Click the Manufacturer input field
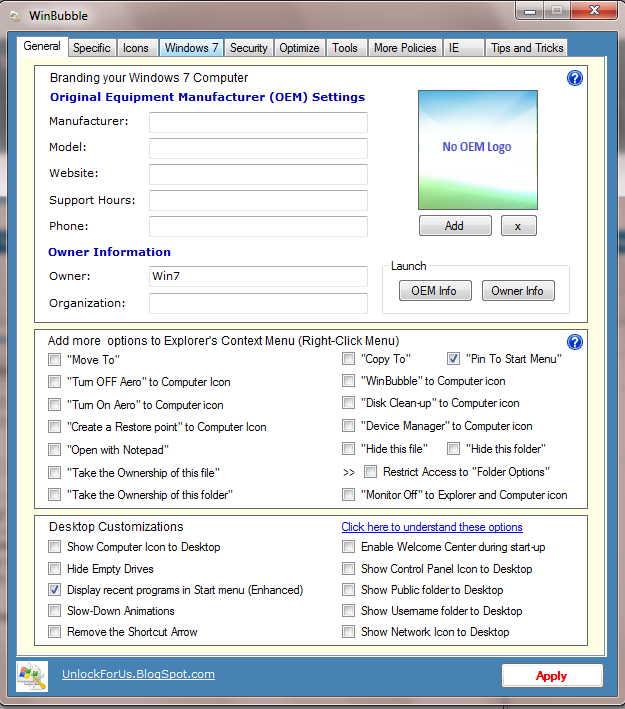 pyautogui.click(x=258, y=122)
